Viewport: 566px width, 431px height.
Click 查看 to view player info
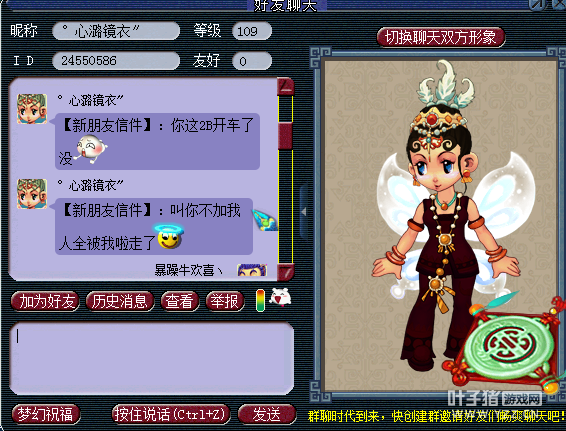[180, 301]
